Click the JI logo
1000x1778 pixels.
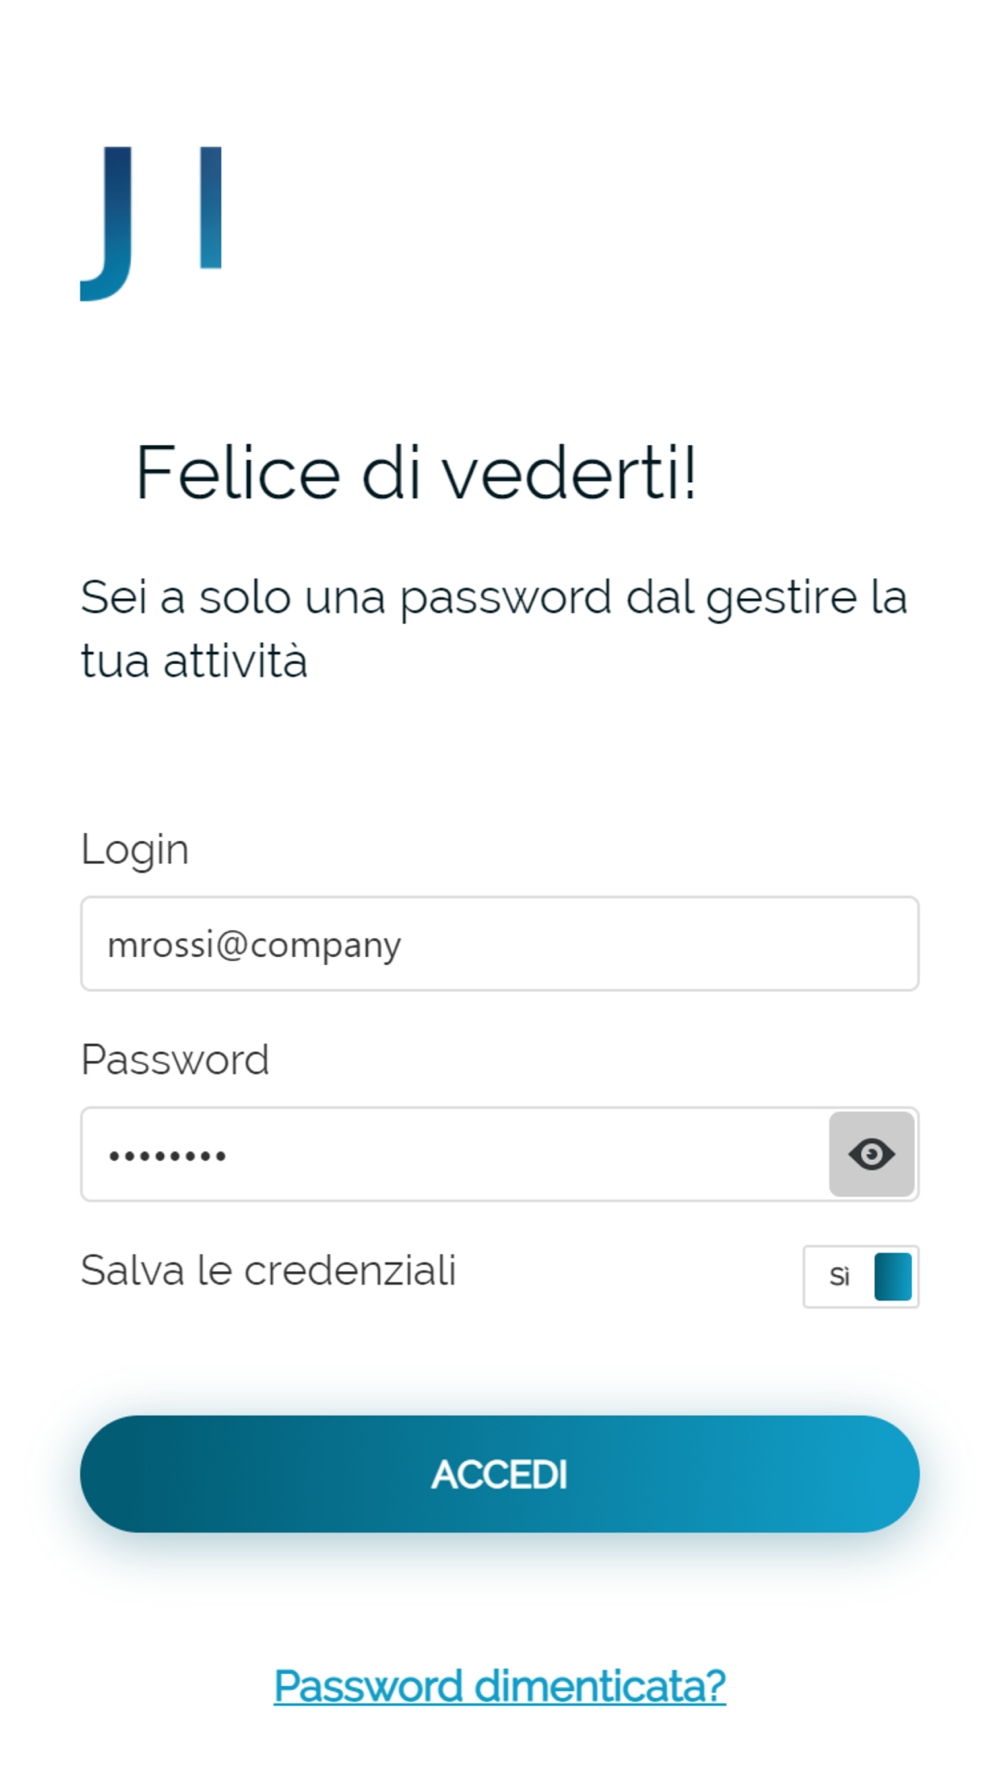151,222
